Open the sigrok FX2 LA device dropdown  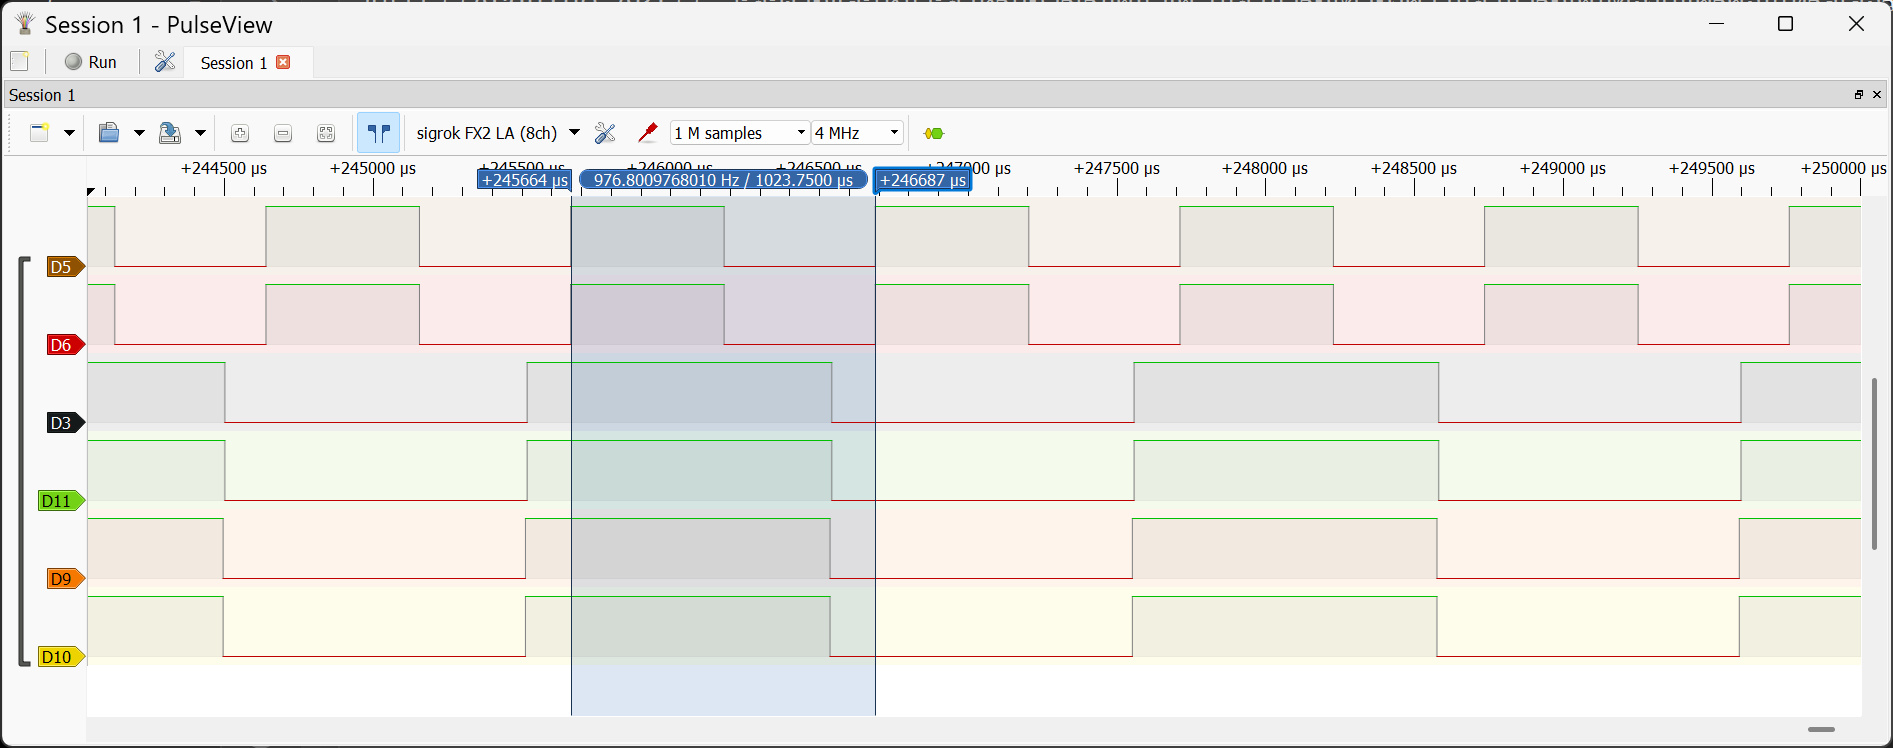(498, 133)
